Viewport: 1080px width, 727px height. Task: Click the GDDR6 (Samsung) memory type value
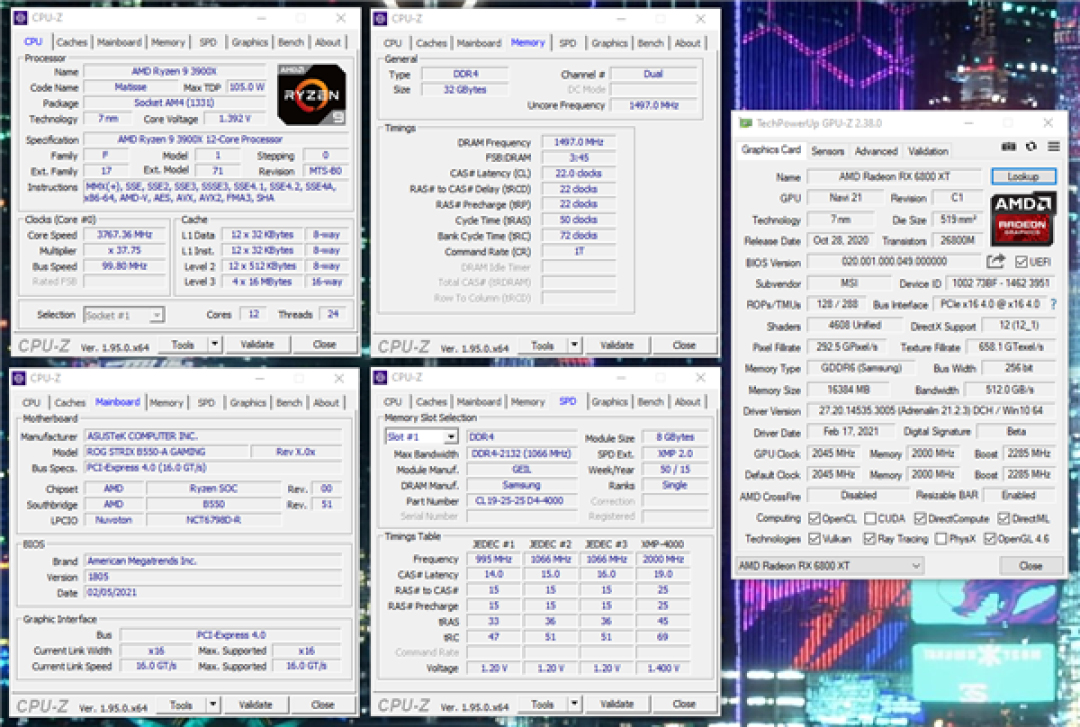pos(861,368)
